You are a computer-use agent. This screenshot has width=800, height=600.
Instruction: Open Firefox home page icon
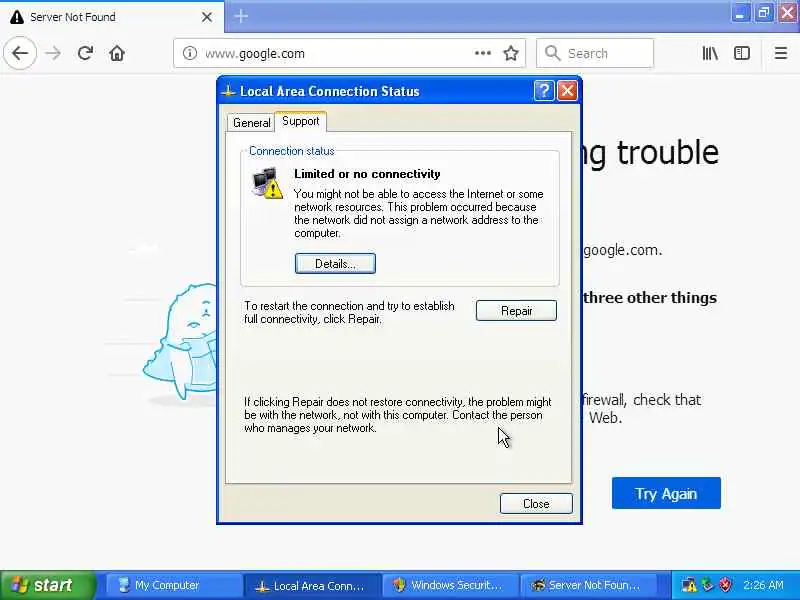(117, 53)
